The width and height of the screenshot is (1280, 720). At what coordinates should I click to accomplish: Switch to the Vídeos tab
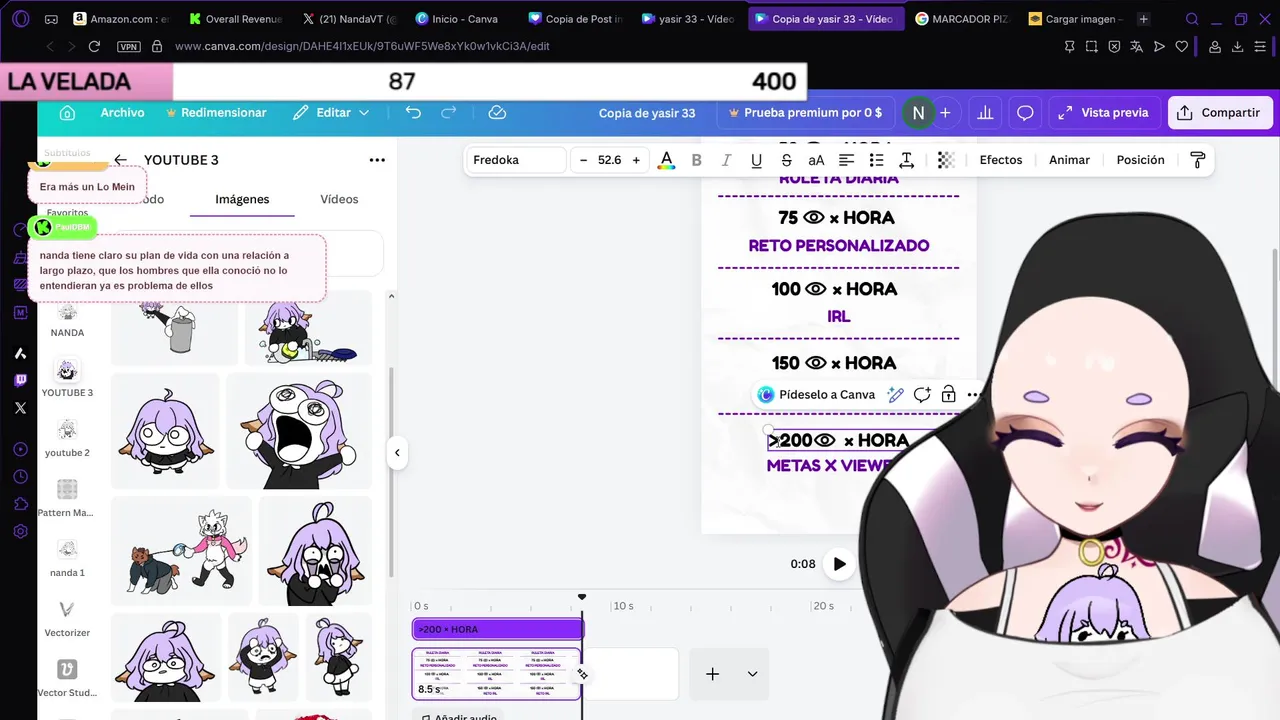(x=339, y=199)
